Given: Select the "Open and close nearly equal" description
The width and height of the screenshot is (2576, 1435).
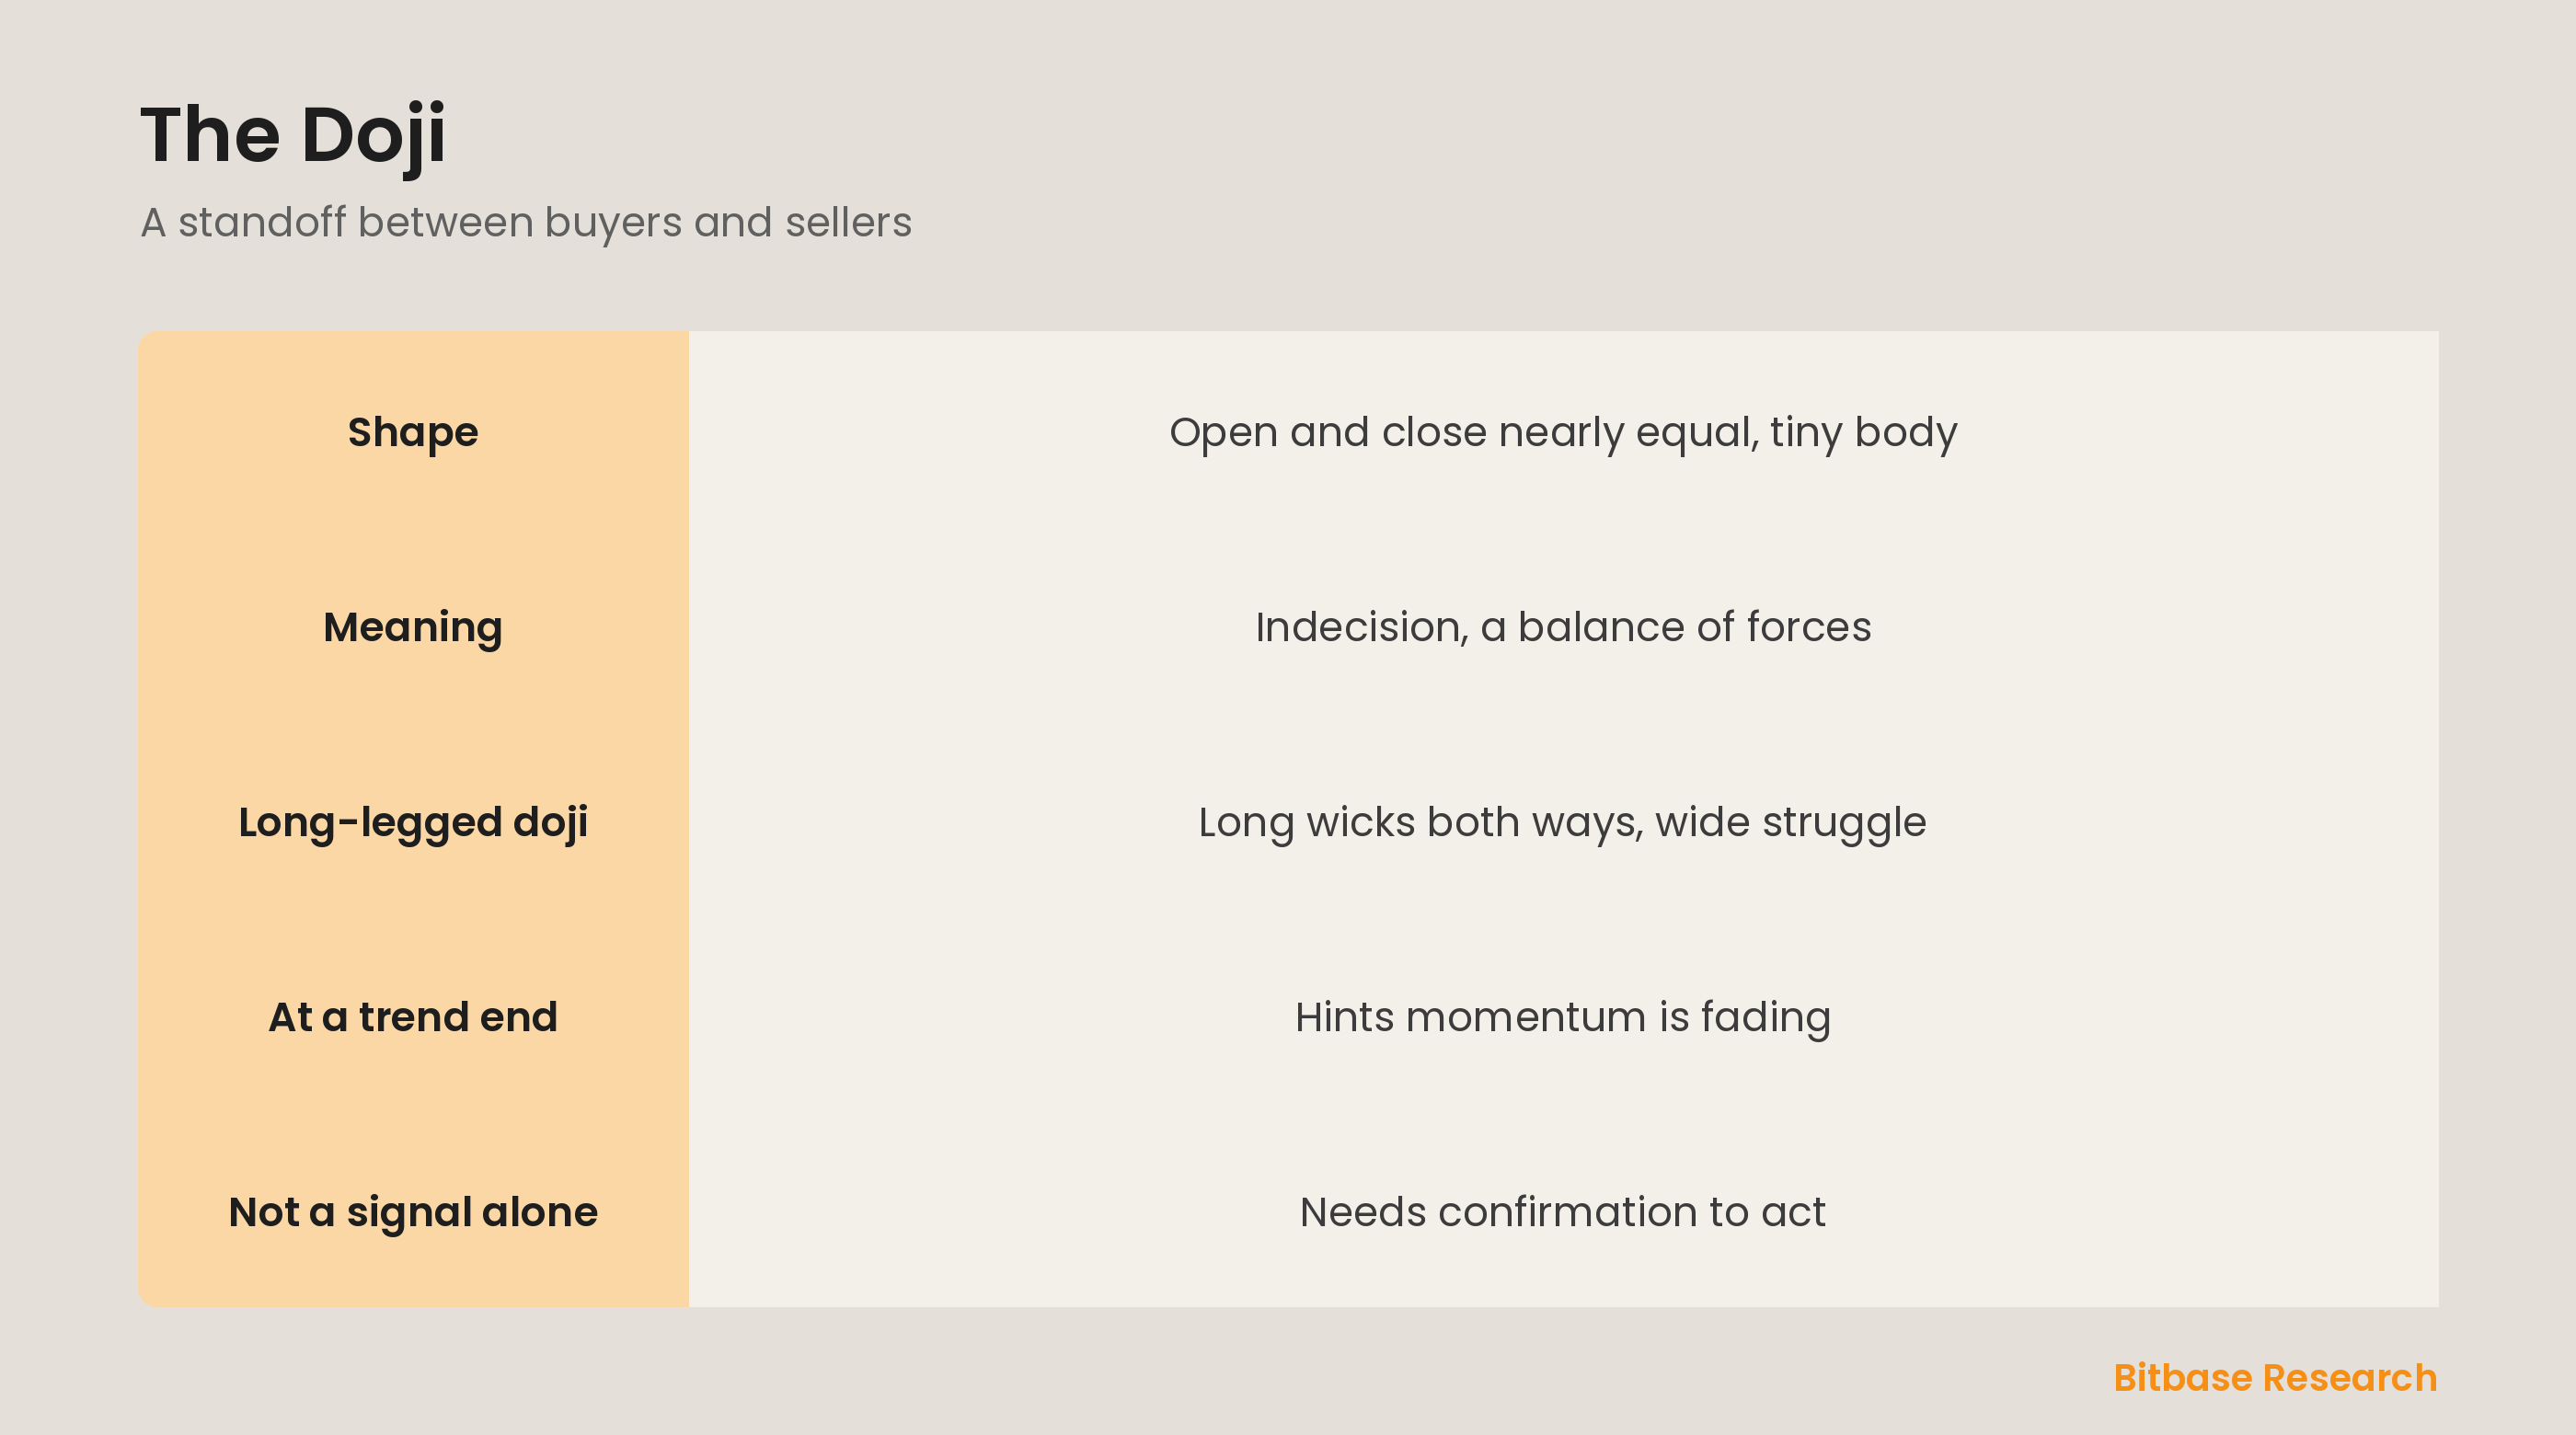Looking at the screenshot, I should (x=1563, y=432).
